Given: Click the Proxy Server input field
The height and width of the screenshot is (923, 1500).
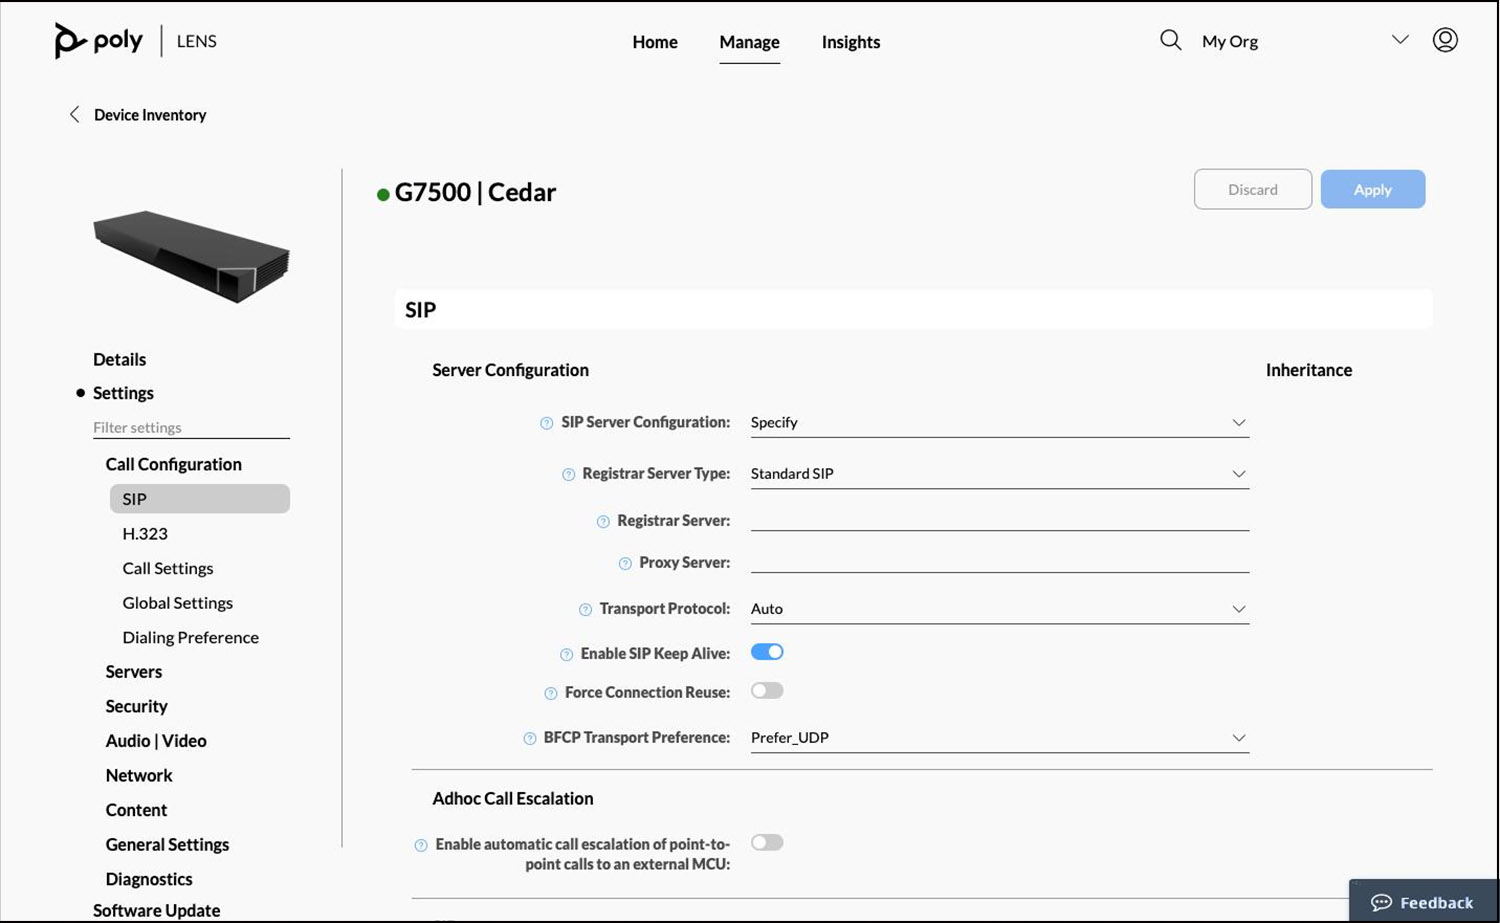Looking at the screenshot, I should (x=1000, y=560).
